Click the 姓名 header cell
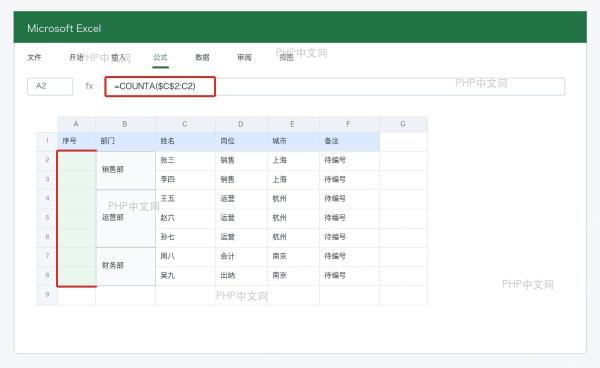The width and height of the screenshot is (600, 368). (185, 141)
